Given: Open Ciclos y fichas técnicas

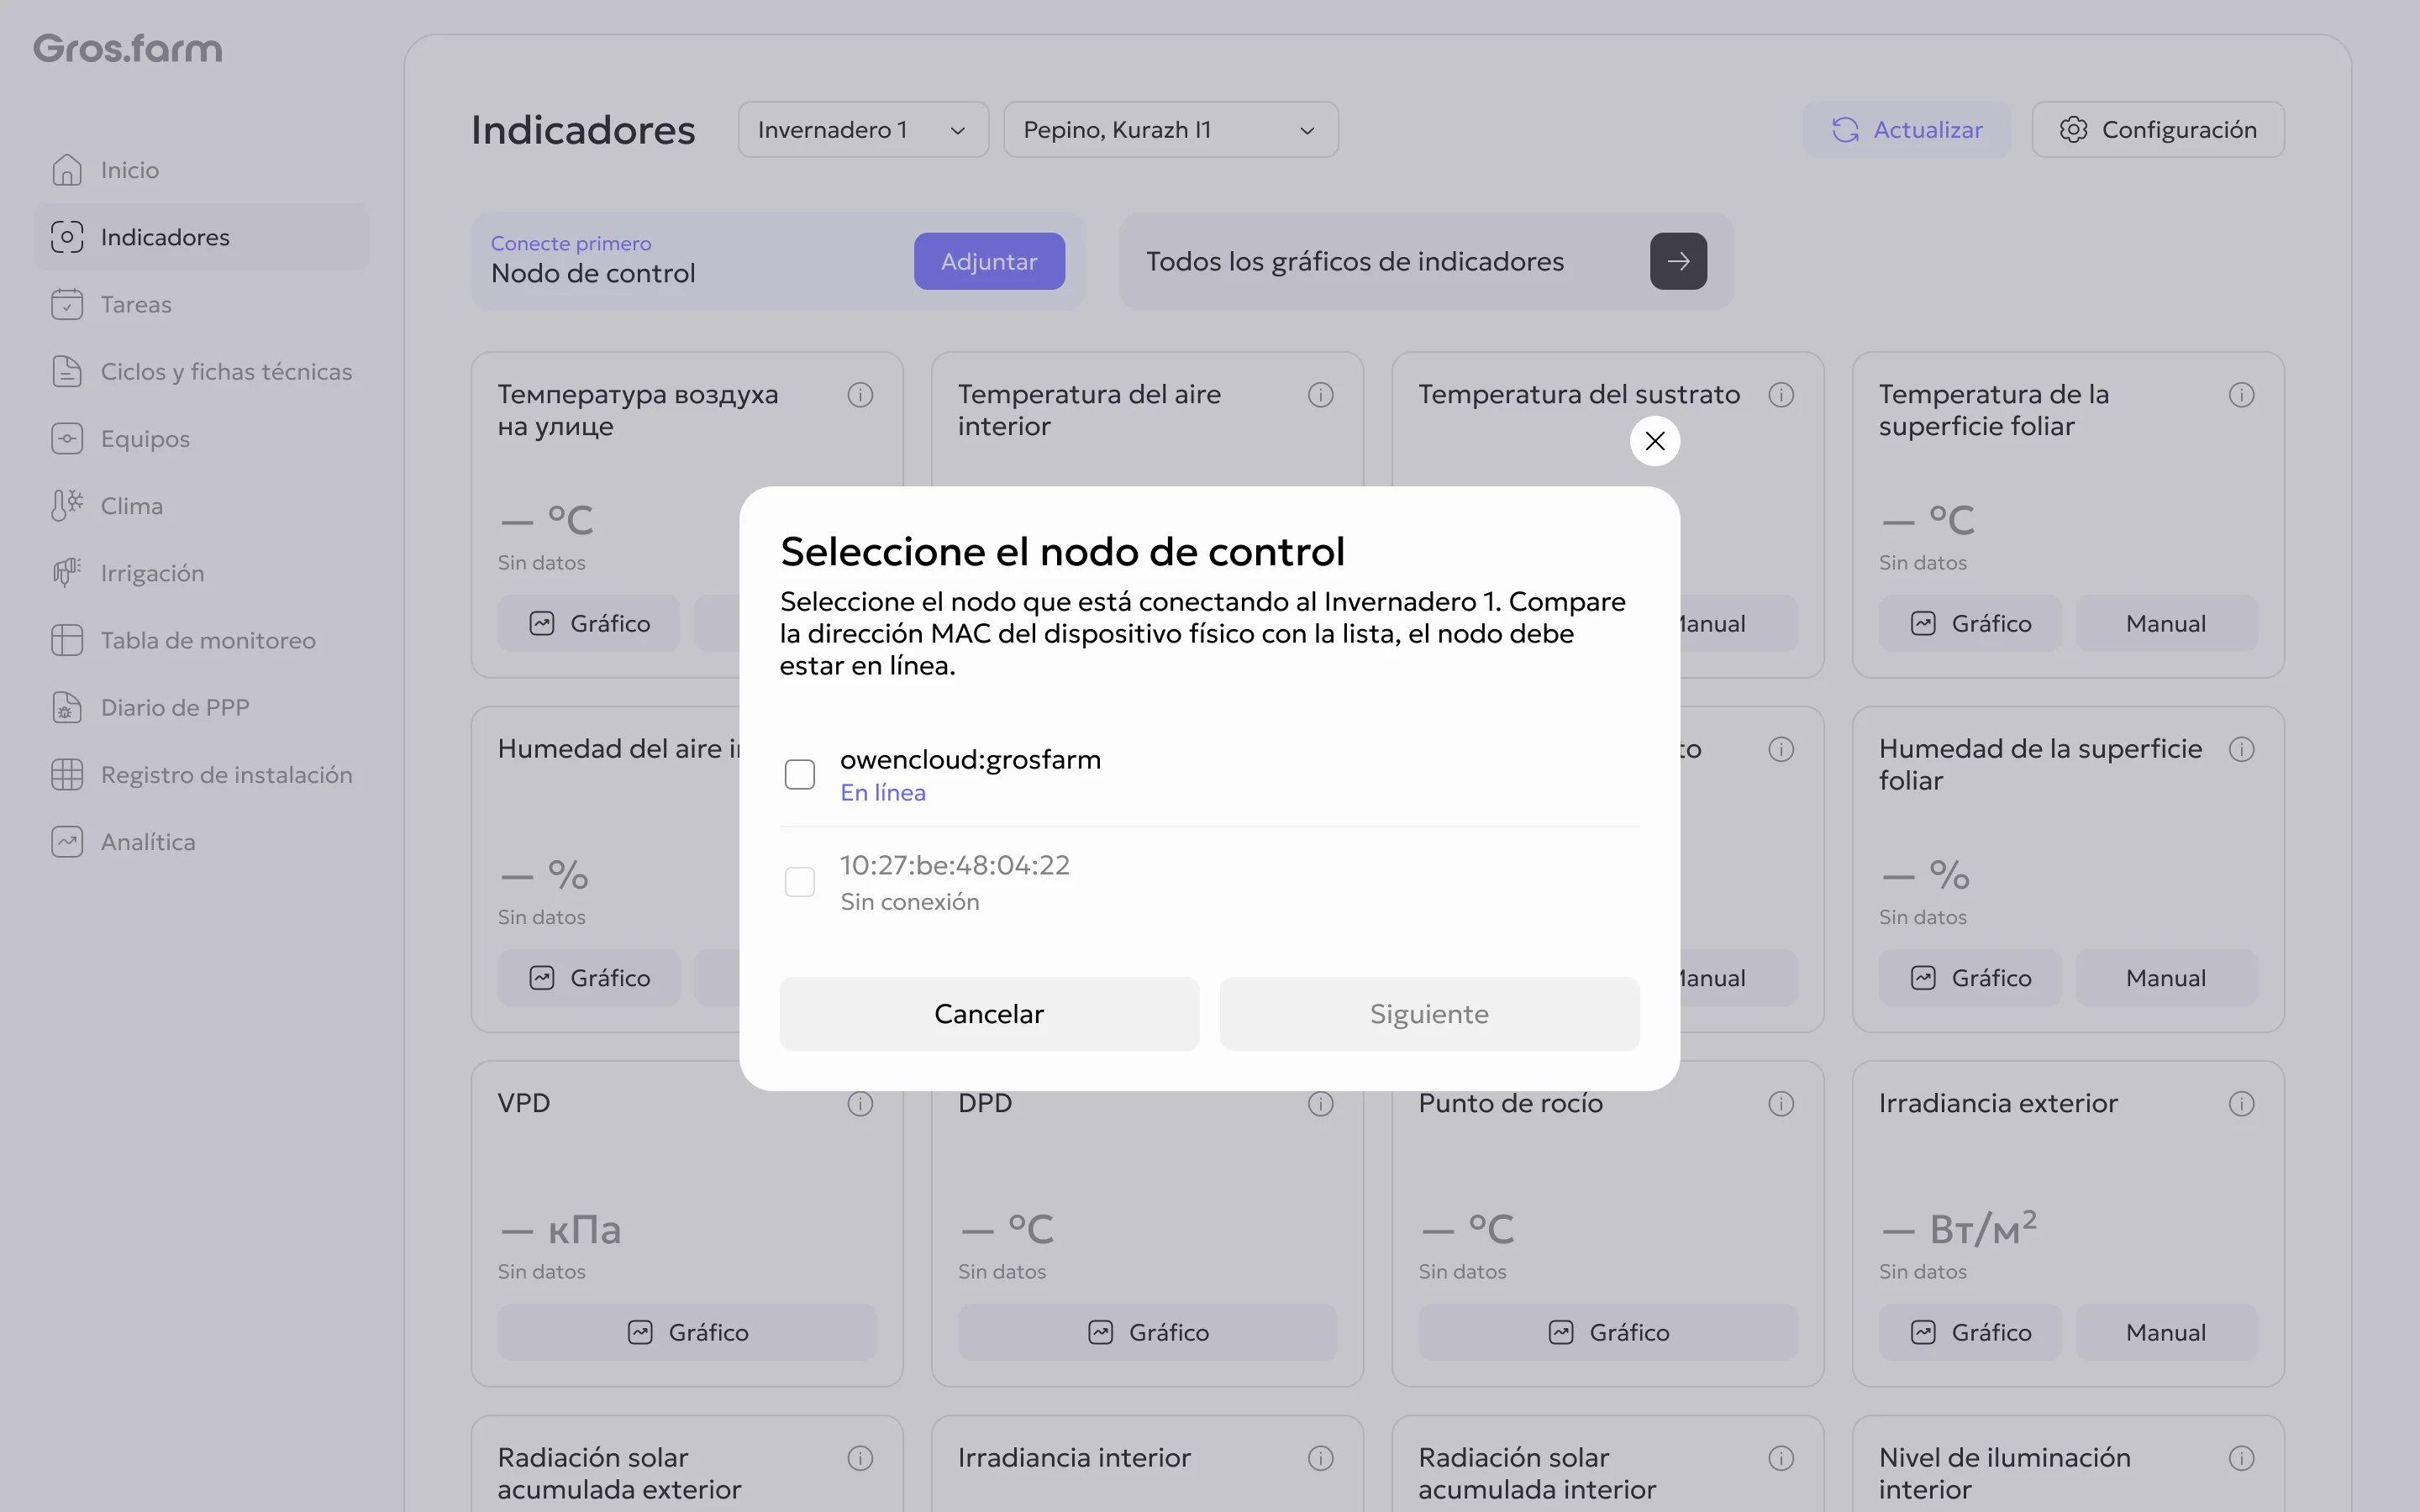Looking at the screenshot, I should [202, 371].
